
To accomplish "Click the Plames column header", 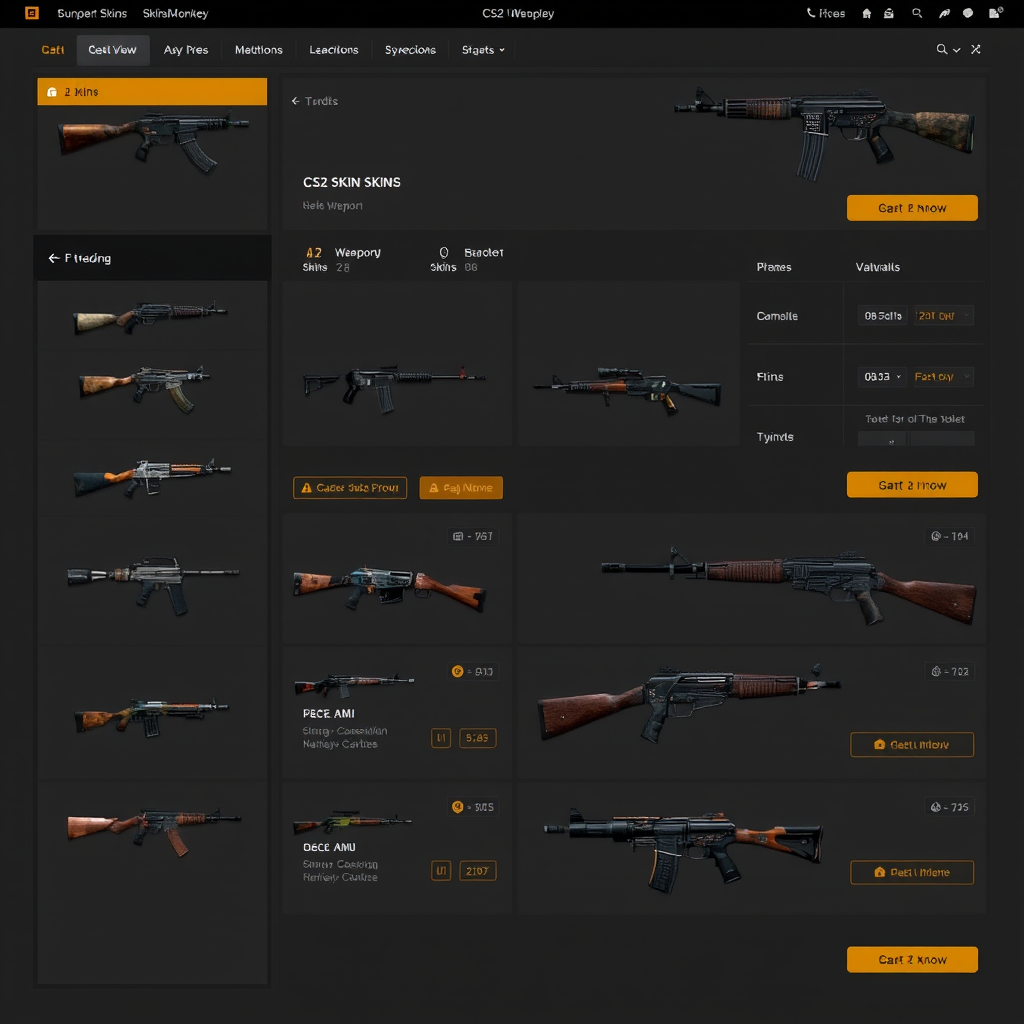I will coord(774,267).
